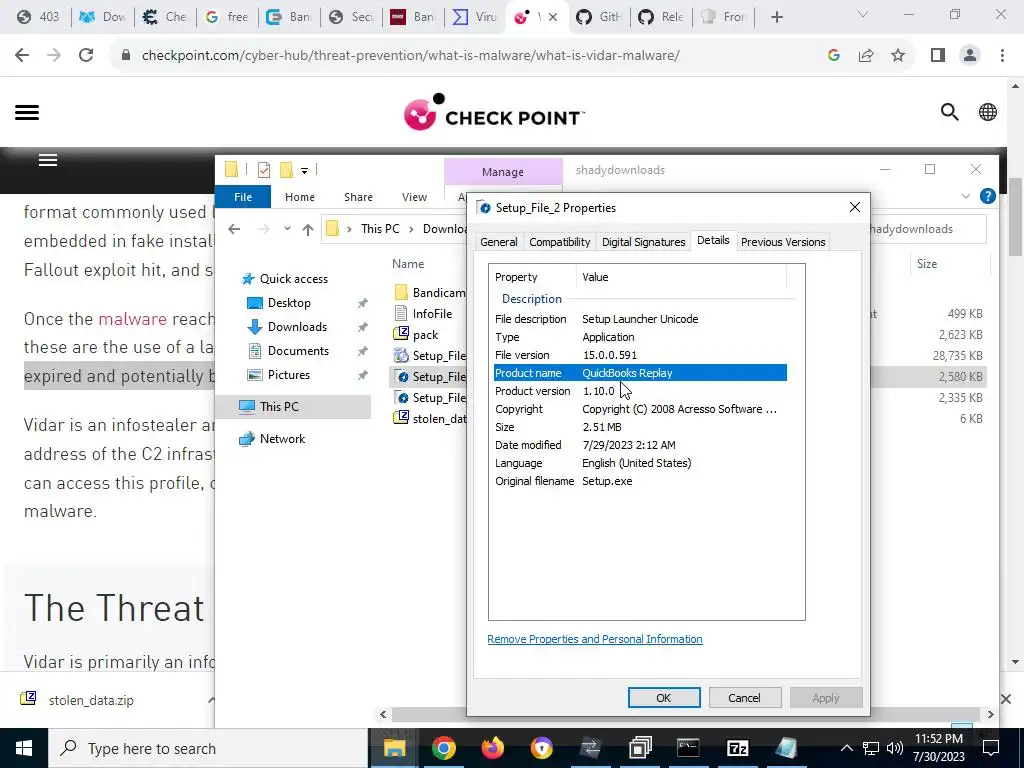Click the share page icon in address bar

pyautogui.click(x=866, y=56)
